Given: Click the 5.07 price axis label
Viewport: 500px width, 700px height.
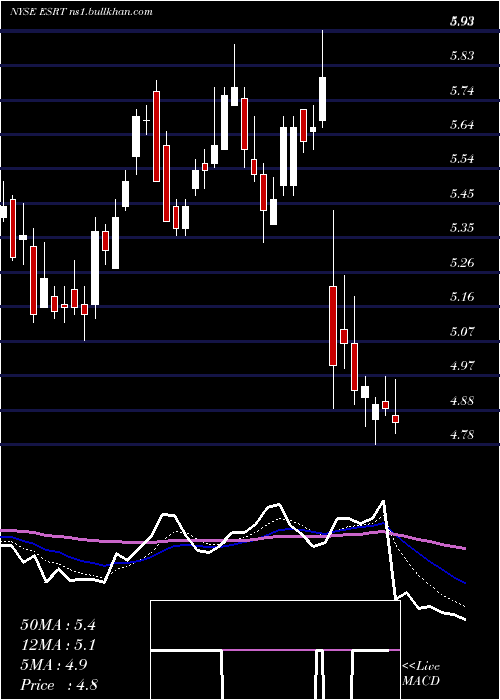Looking at the screenshot, I should tap(462, 331).
